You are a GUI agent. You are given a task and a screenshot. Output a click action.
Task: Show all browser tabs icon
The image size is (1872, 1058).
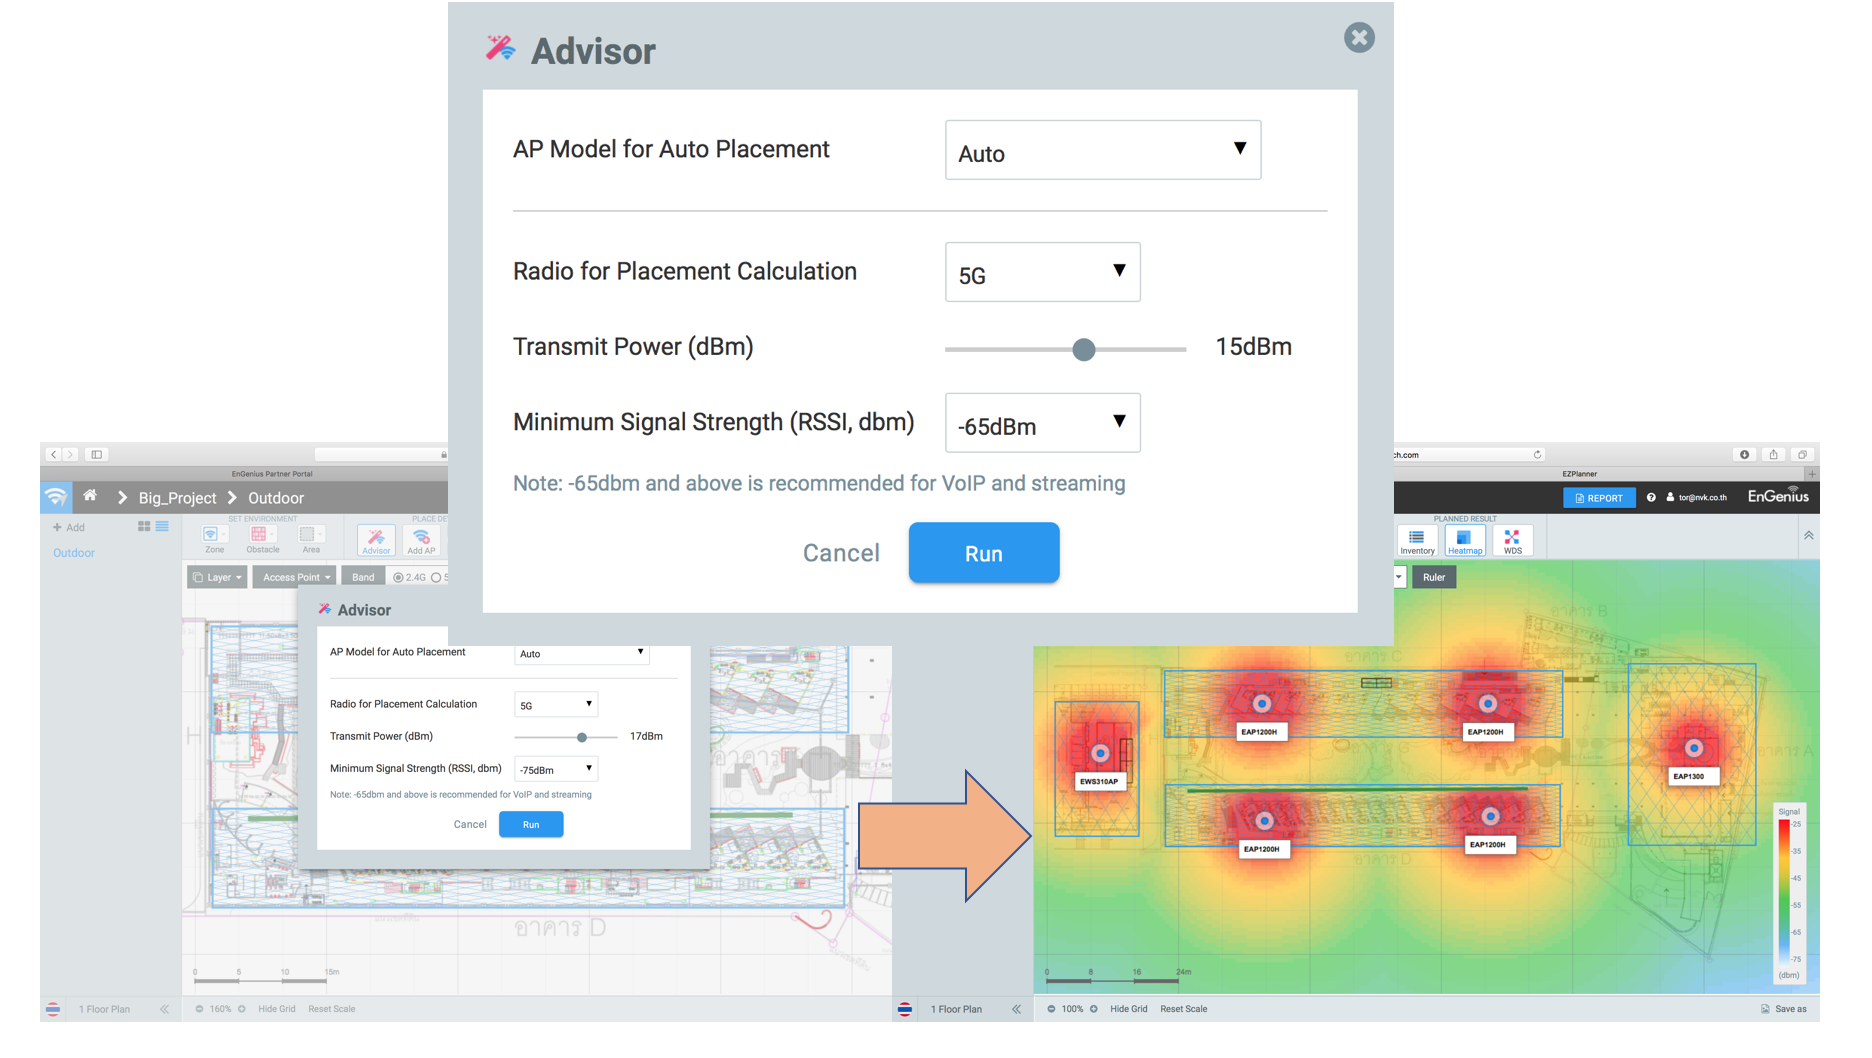(1802, 454)
